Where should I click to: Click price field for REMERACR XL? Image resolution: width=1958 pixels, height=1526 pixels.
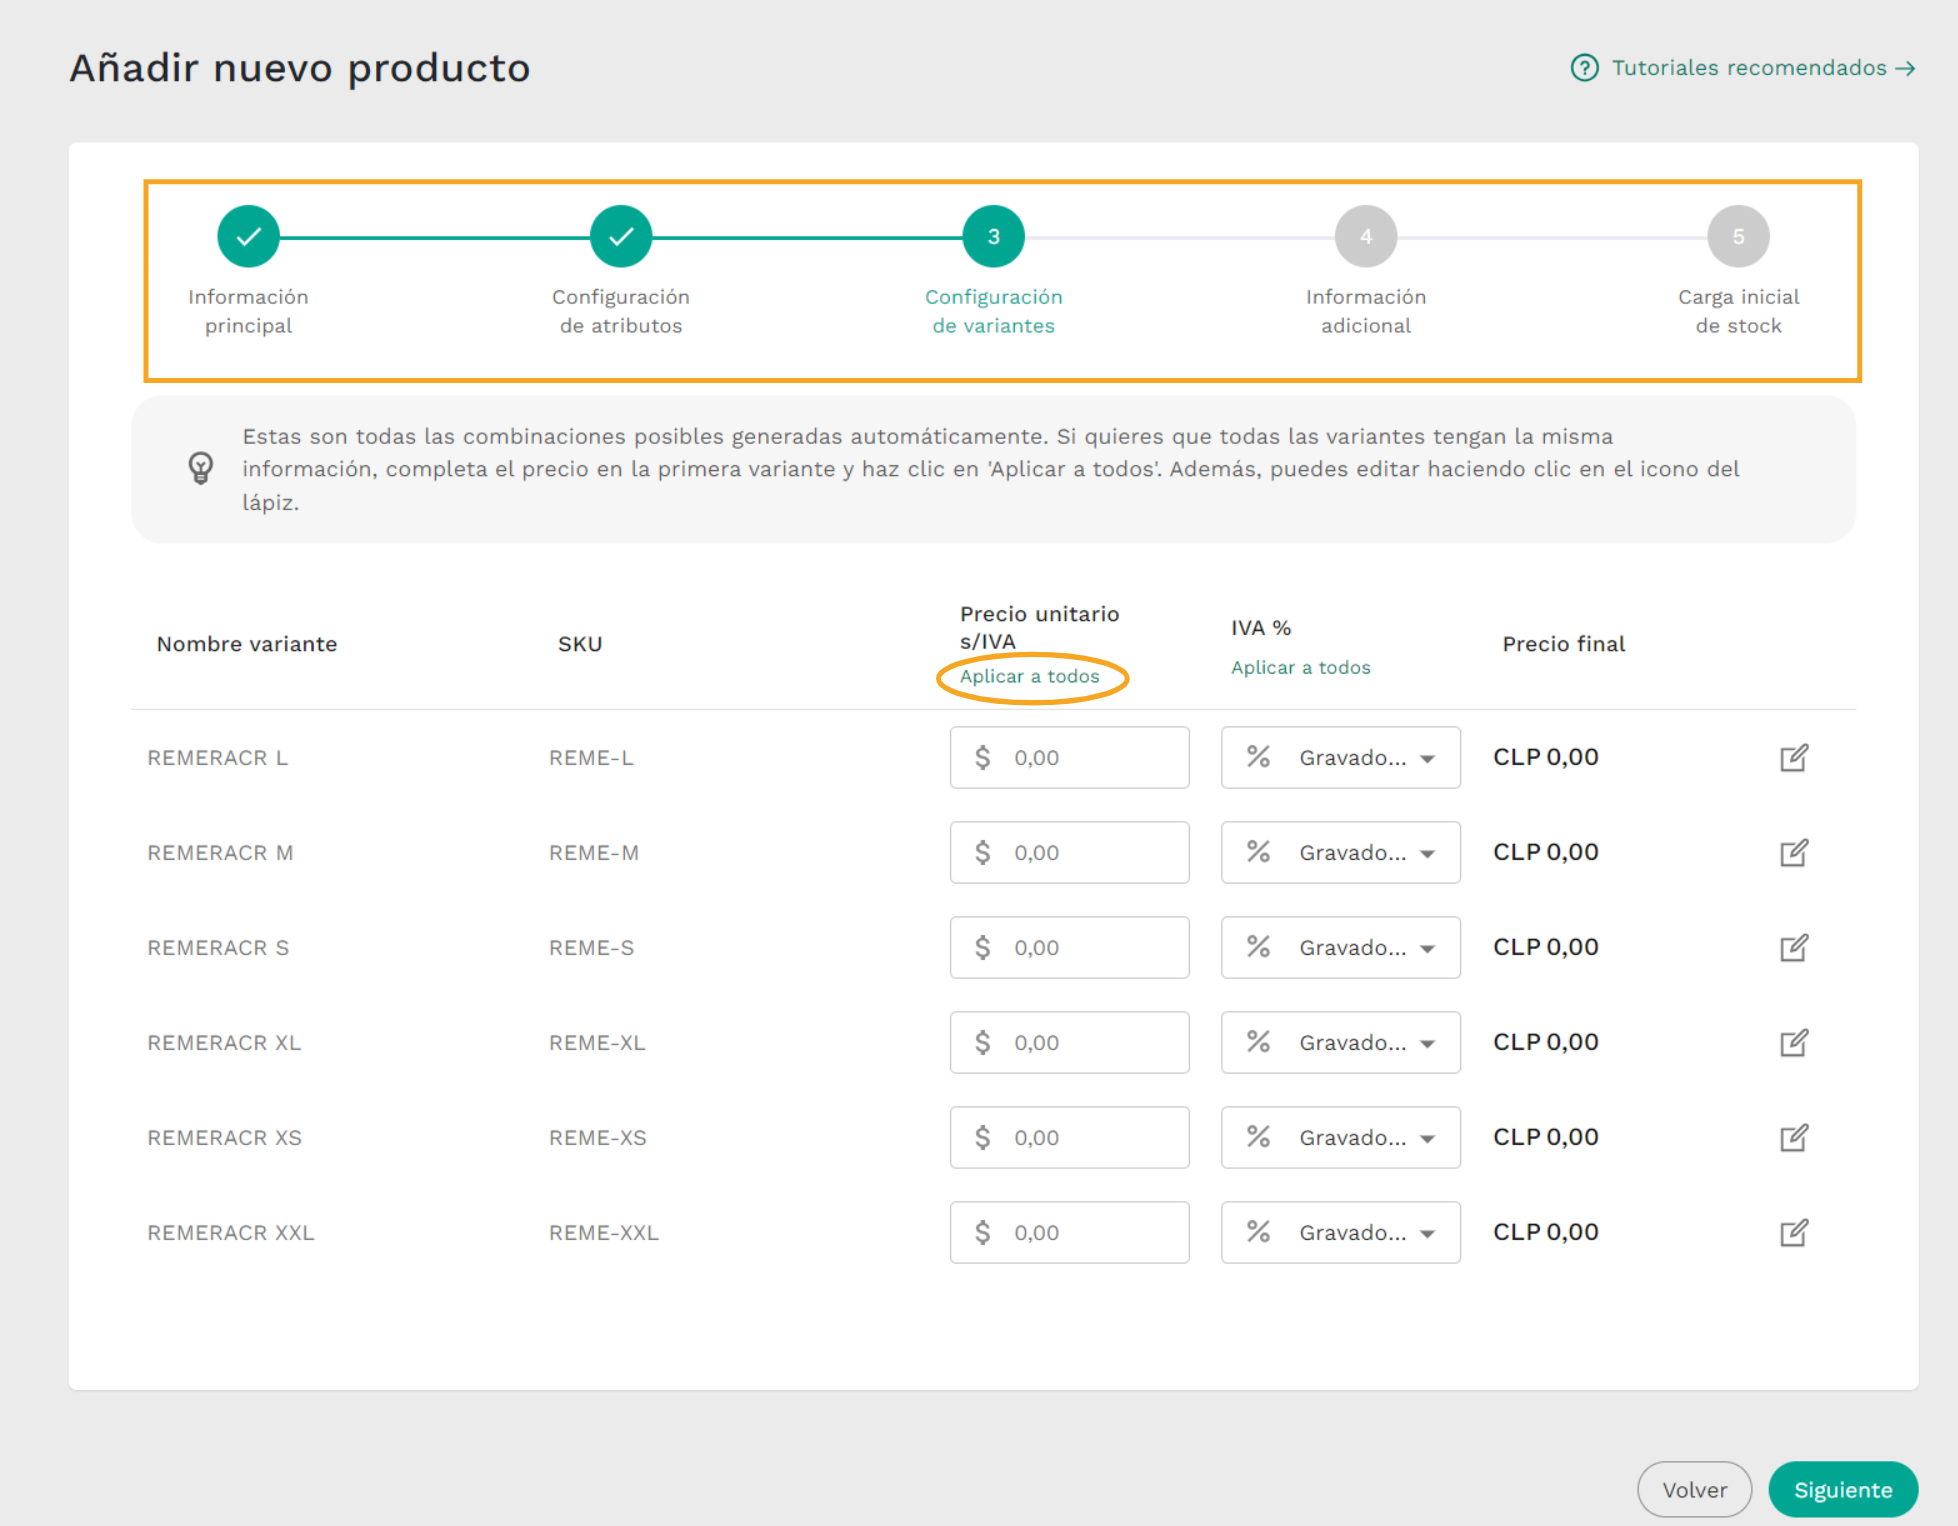1070,1043
